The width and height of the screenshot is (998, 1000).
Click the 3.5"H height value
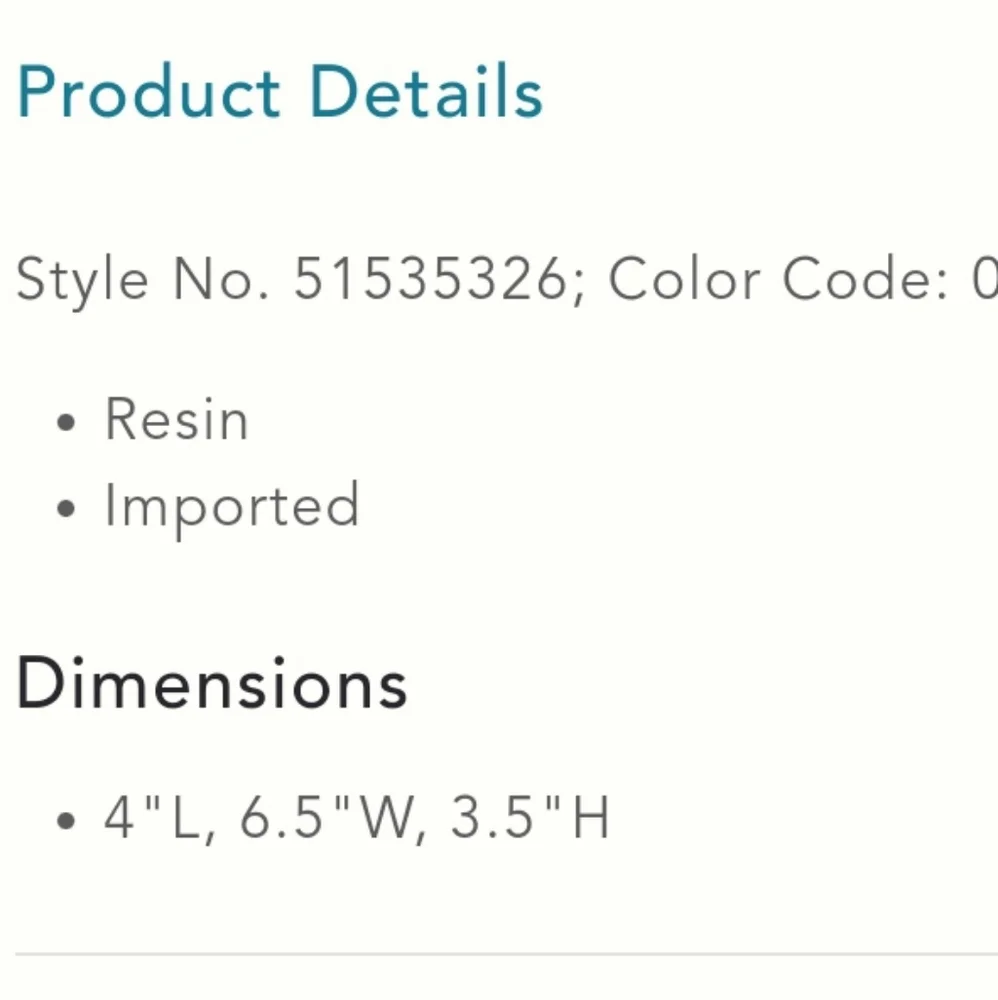tap(531, 817)
